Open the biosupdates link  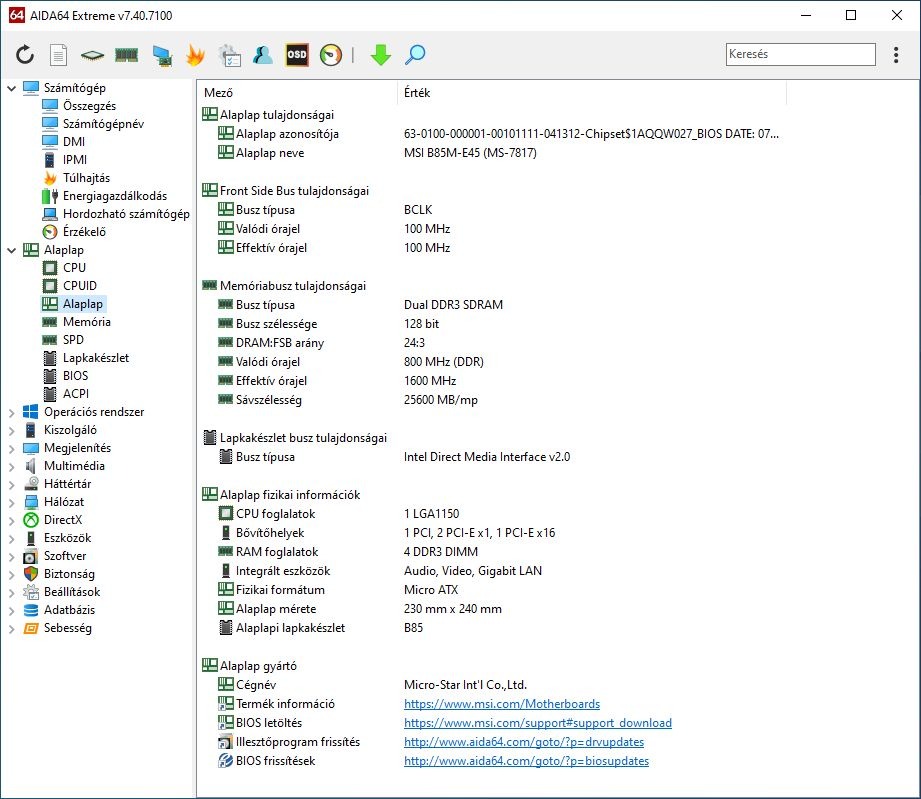tap(526, 761)
